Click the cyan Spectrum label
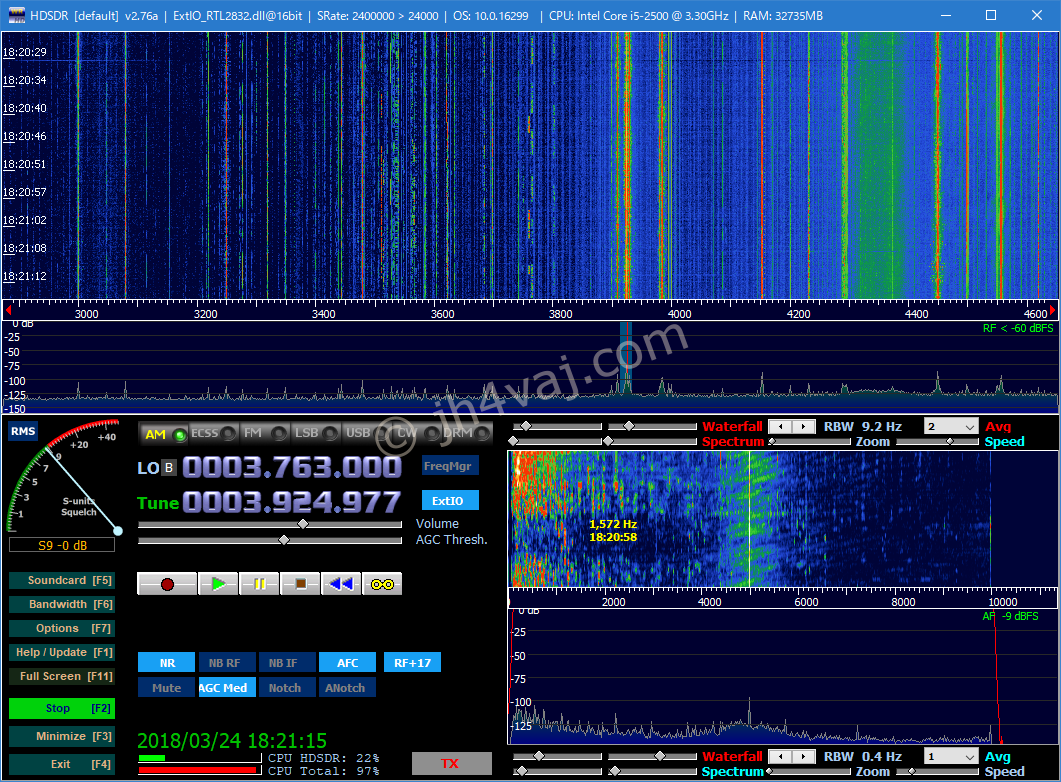The width and height of the screenshot is (1061, 782). click(x=733, y=772)
